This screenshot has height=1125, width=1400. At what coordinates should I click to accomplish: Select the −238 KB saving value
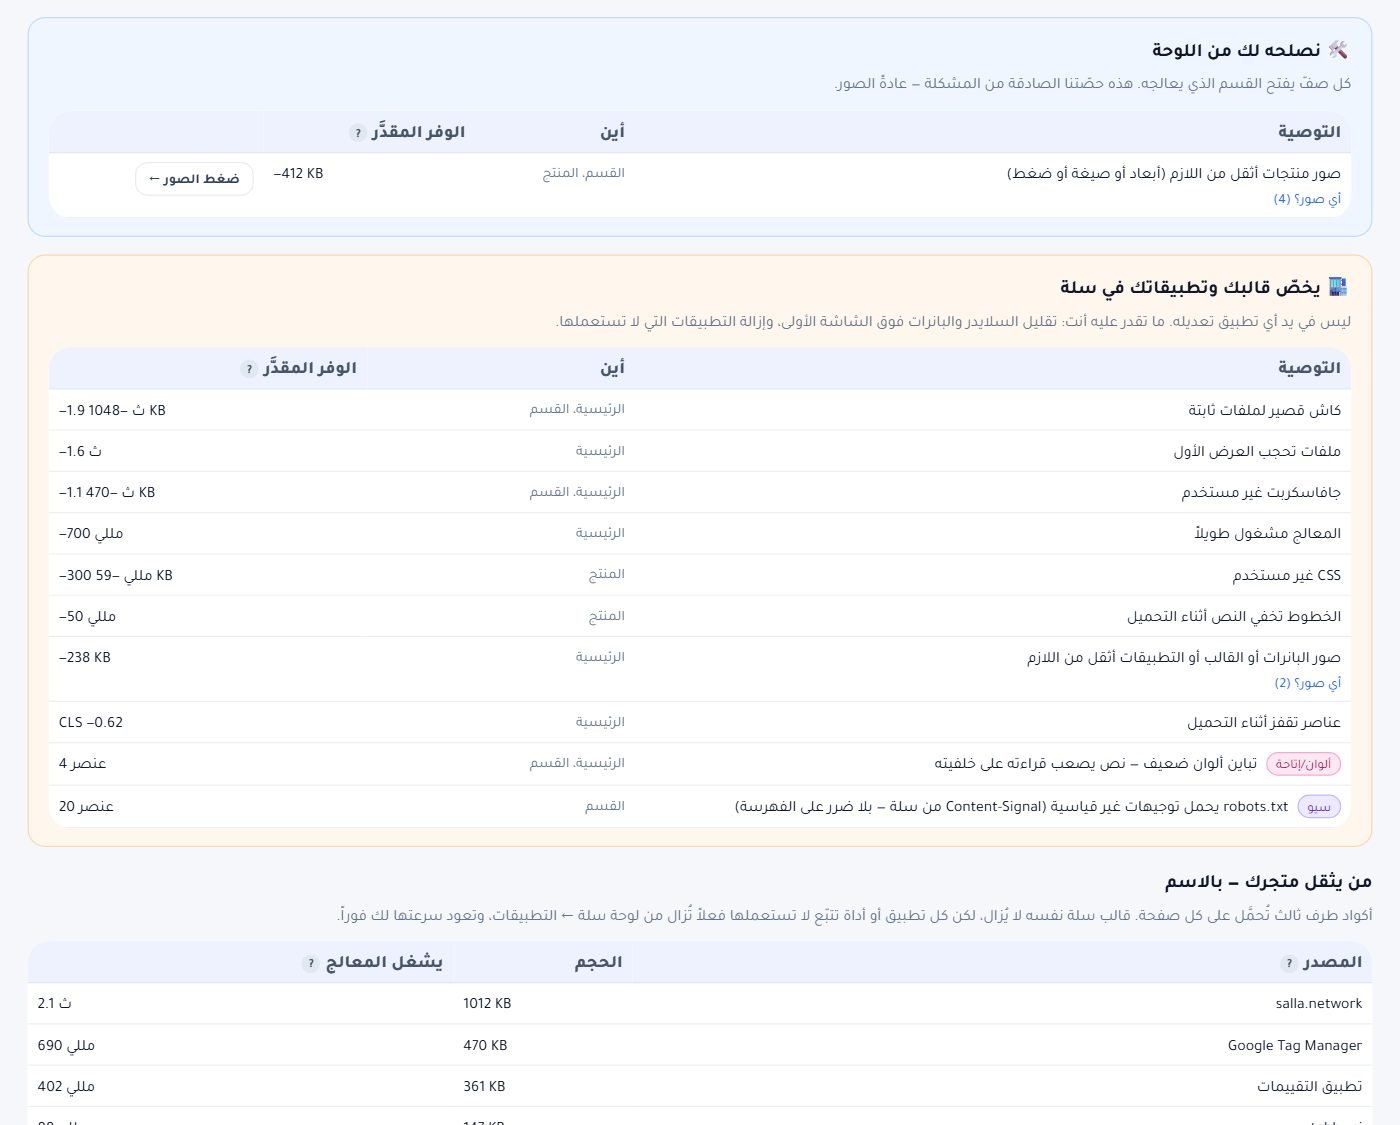coord(85,657)
